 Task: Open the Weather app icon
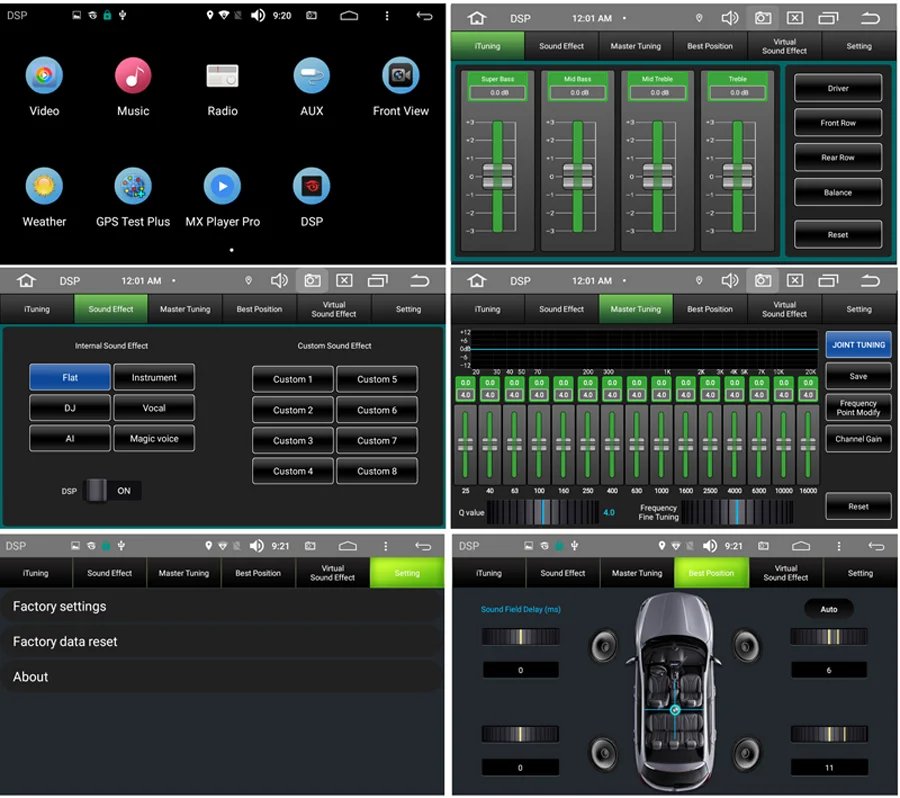[44, 186]
